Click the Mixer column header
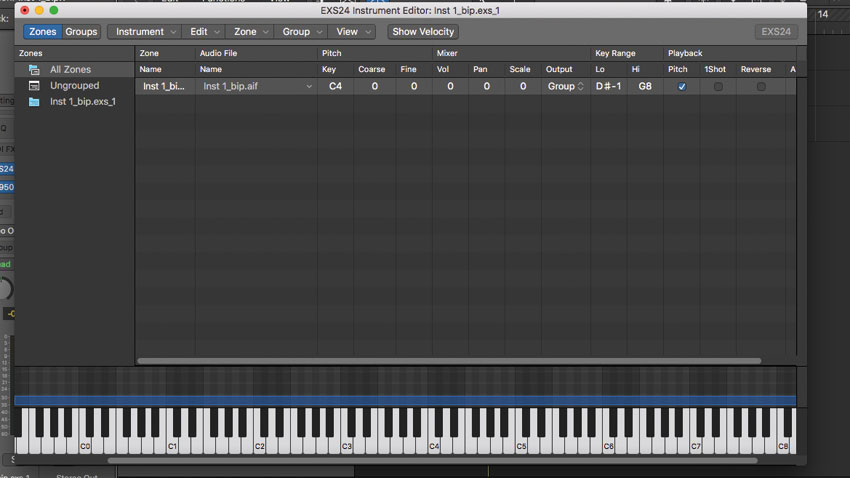Screen dimensions: 850x478 447,53
